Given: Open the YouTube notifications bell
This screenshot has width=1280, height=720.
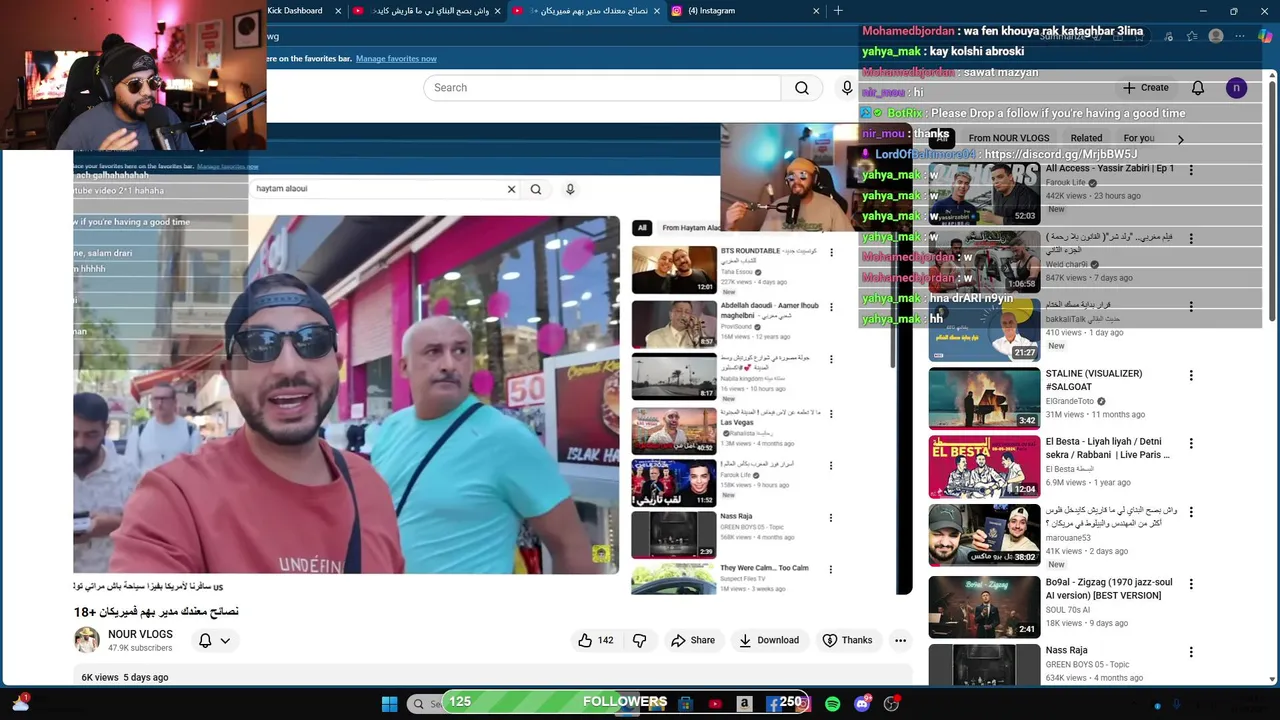Looking at the screenshot, I should pyautogui.click(x=1198, y=88).
